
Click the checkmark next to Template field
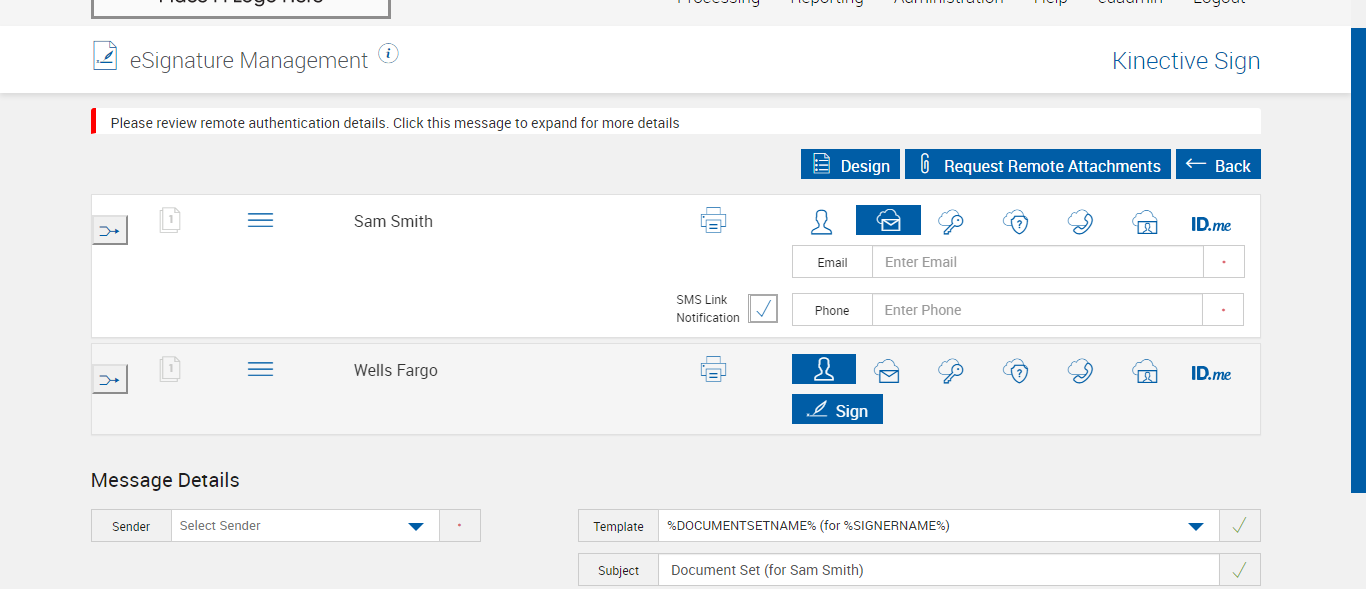(x=1240, y=526)
